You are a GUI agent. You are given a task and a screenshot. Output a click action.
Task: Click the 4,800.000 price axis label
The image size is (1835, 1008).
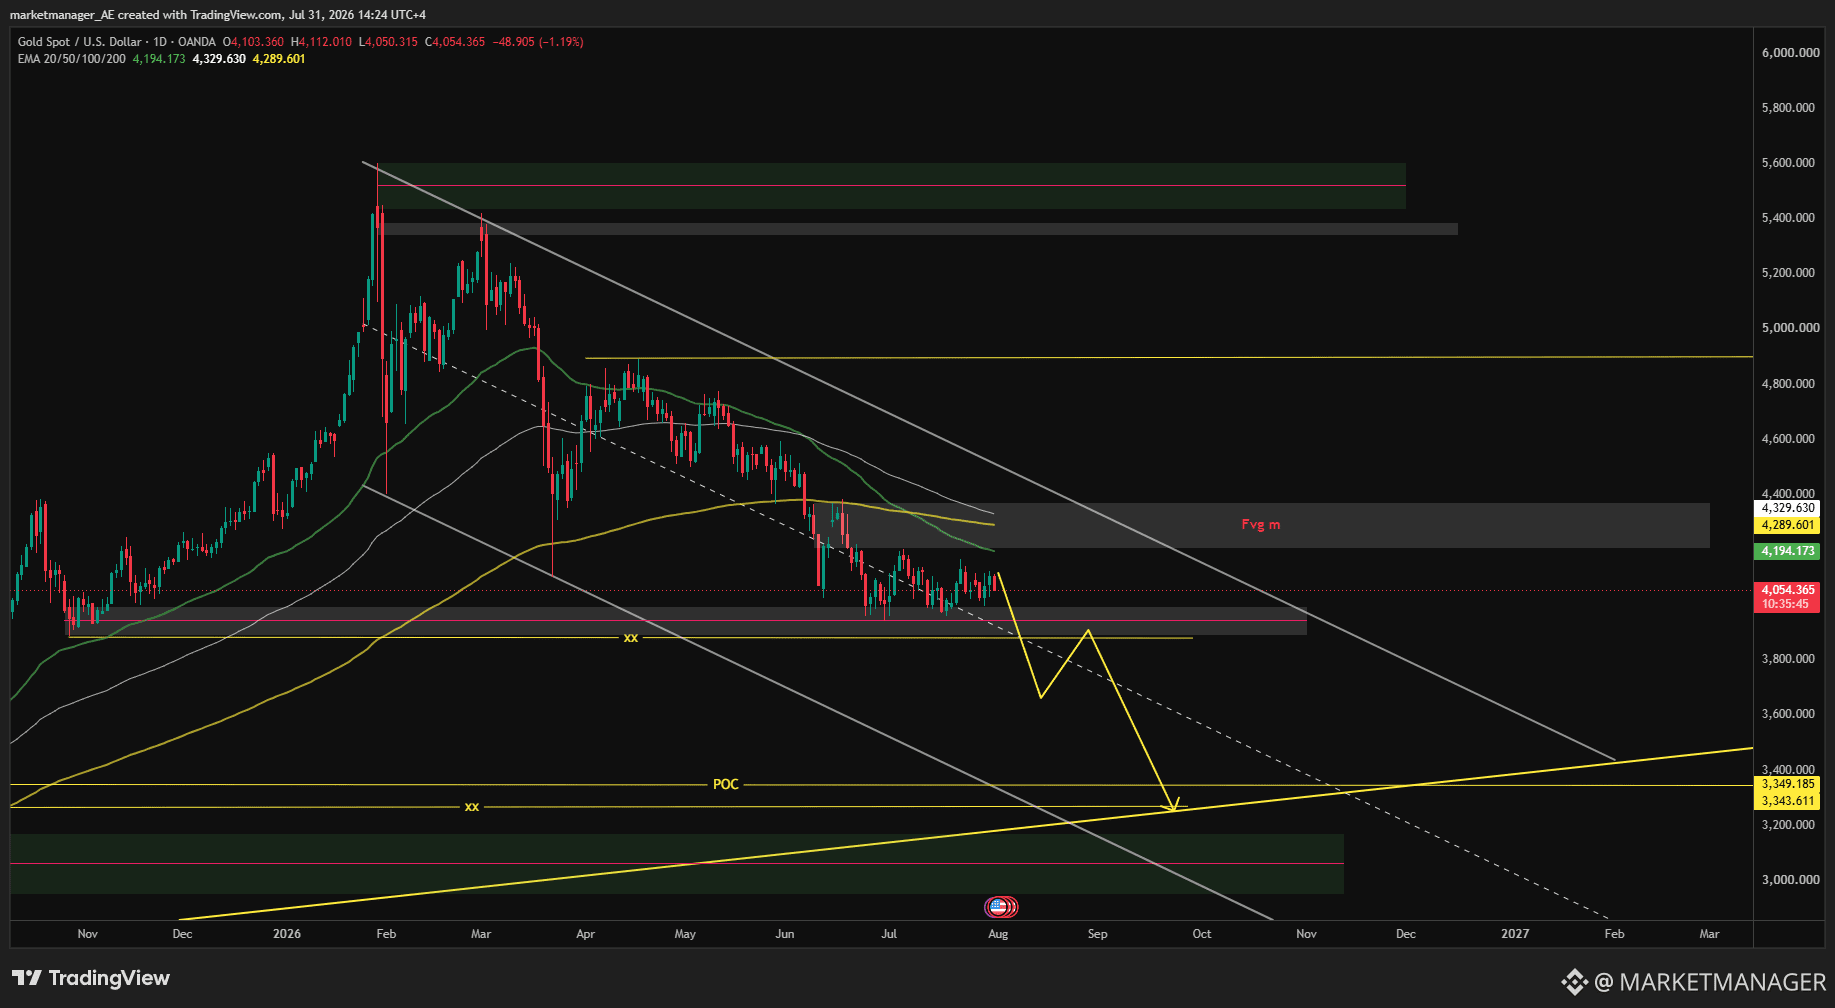[1790, 384]
